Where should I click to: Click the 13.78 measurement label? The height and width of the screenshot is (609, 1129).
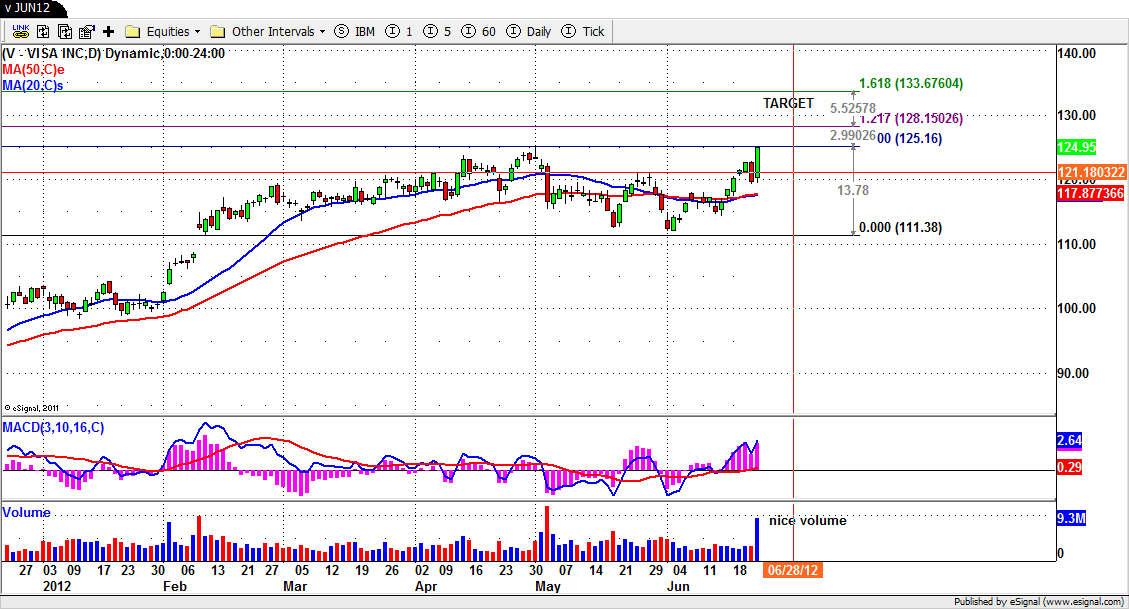(853, 190)
